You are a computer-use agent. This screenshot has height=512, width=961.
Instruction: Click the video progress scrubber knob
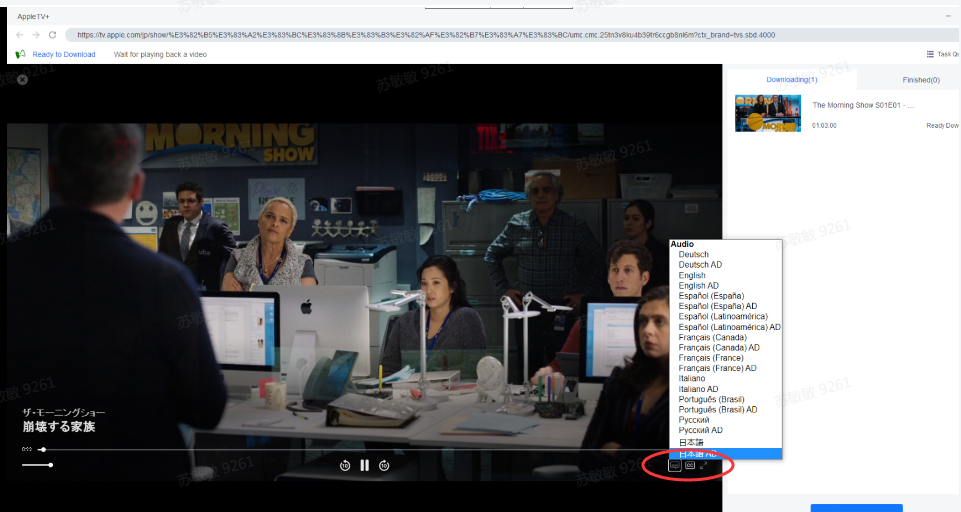tap(42, 449)
